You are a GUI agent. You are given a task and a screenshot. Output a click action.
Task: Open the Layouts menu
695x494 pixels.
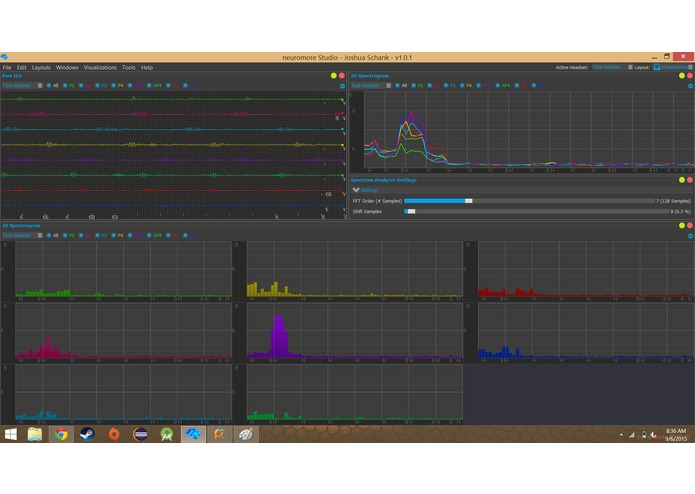(x=41, y=67)
